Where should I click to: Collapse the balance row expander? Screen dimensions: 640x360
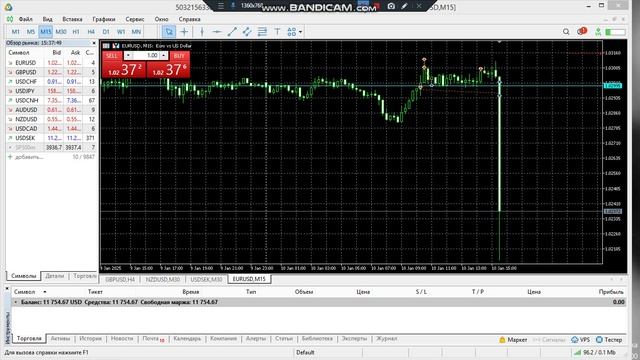point(16,302)
